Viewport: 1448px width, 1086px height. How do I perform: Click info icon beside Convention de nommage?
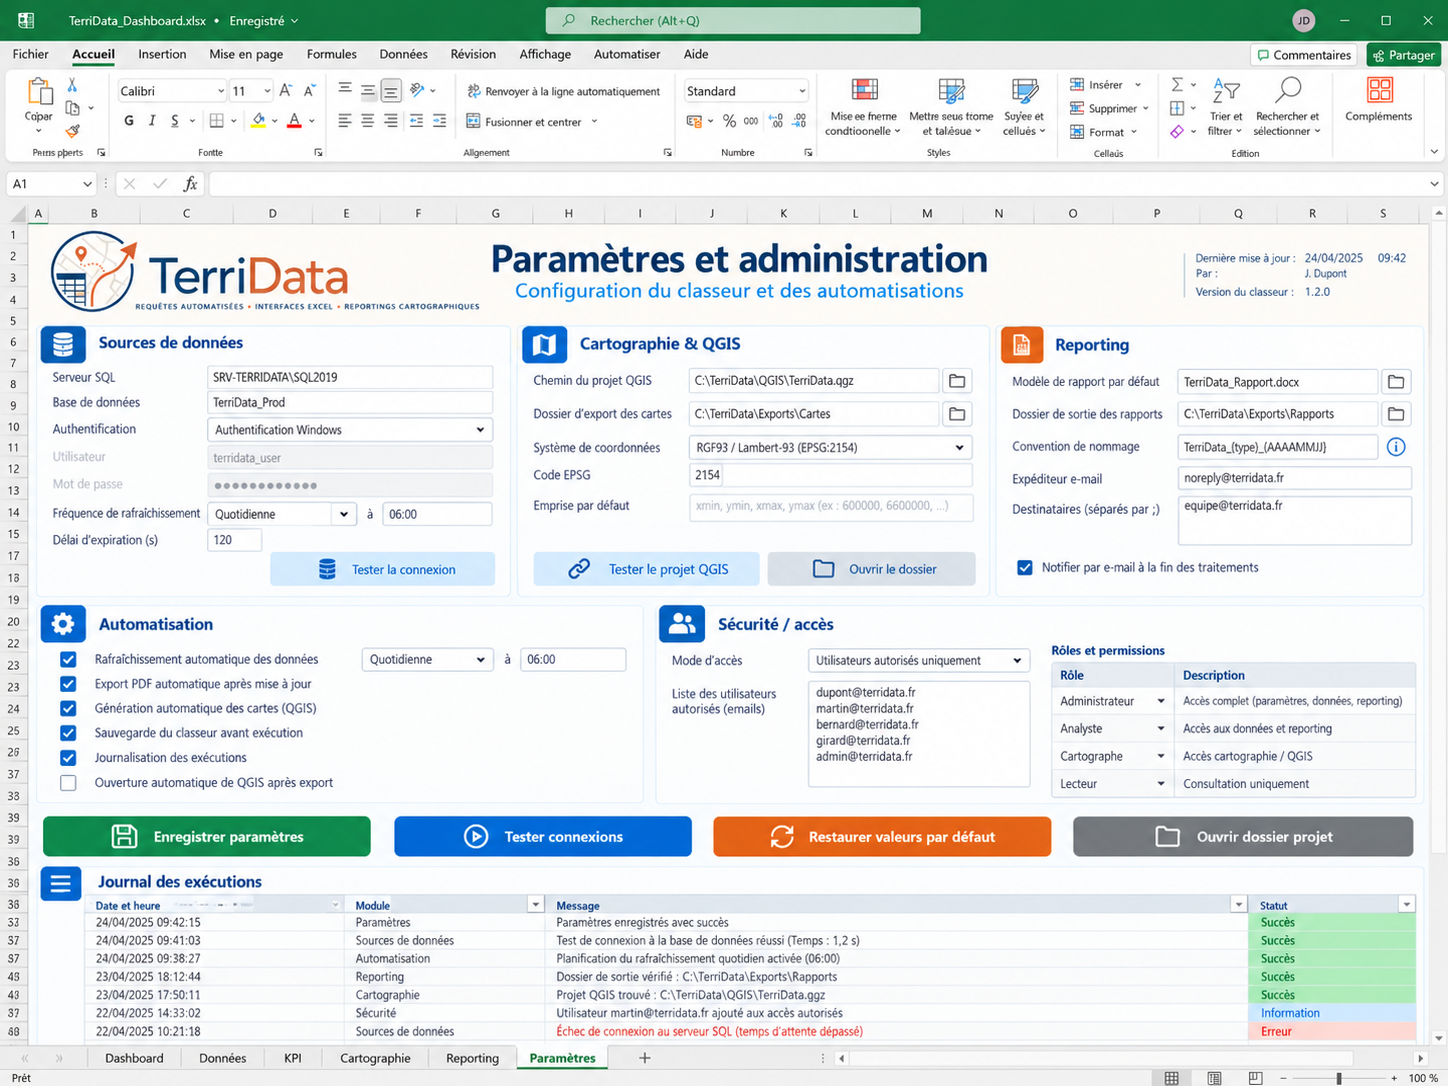click(1396, 447)
